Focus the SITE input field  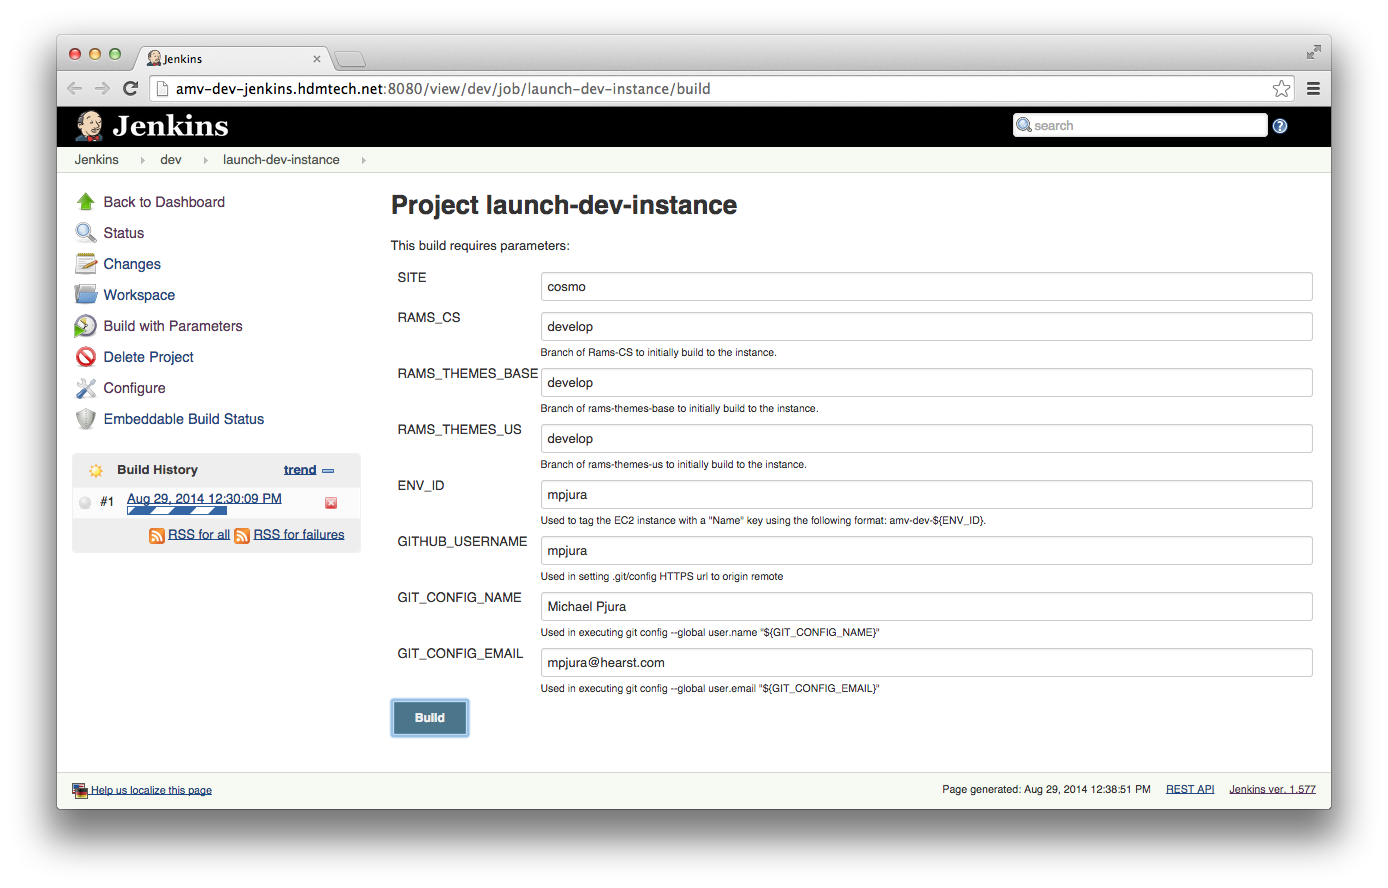coord(926,287)
